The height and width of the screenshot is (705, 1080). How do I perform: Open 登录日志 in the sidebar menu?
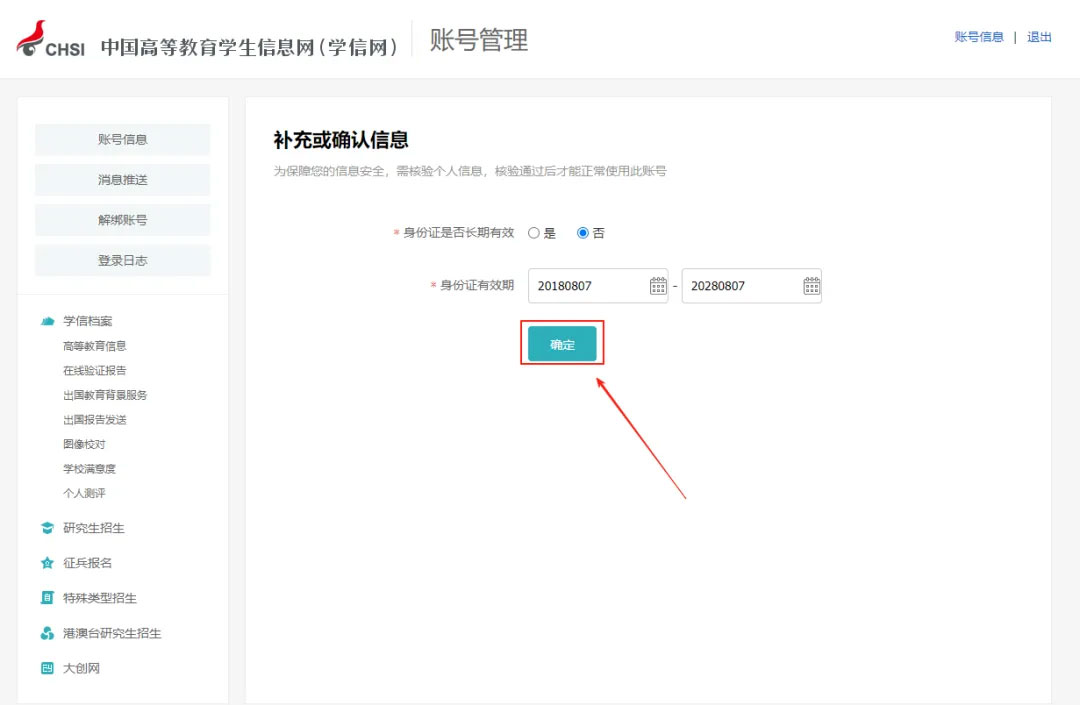(x=123, y=260)
